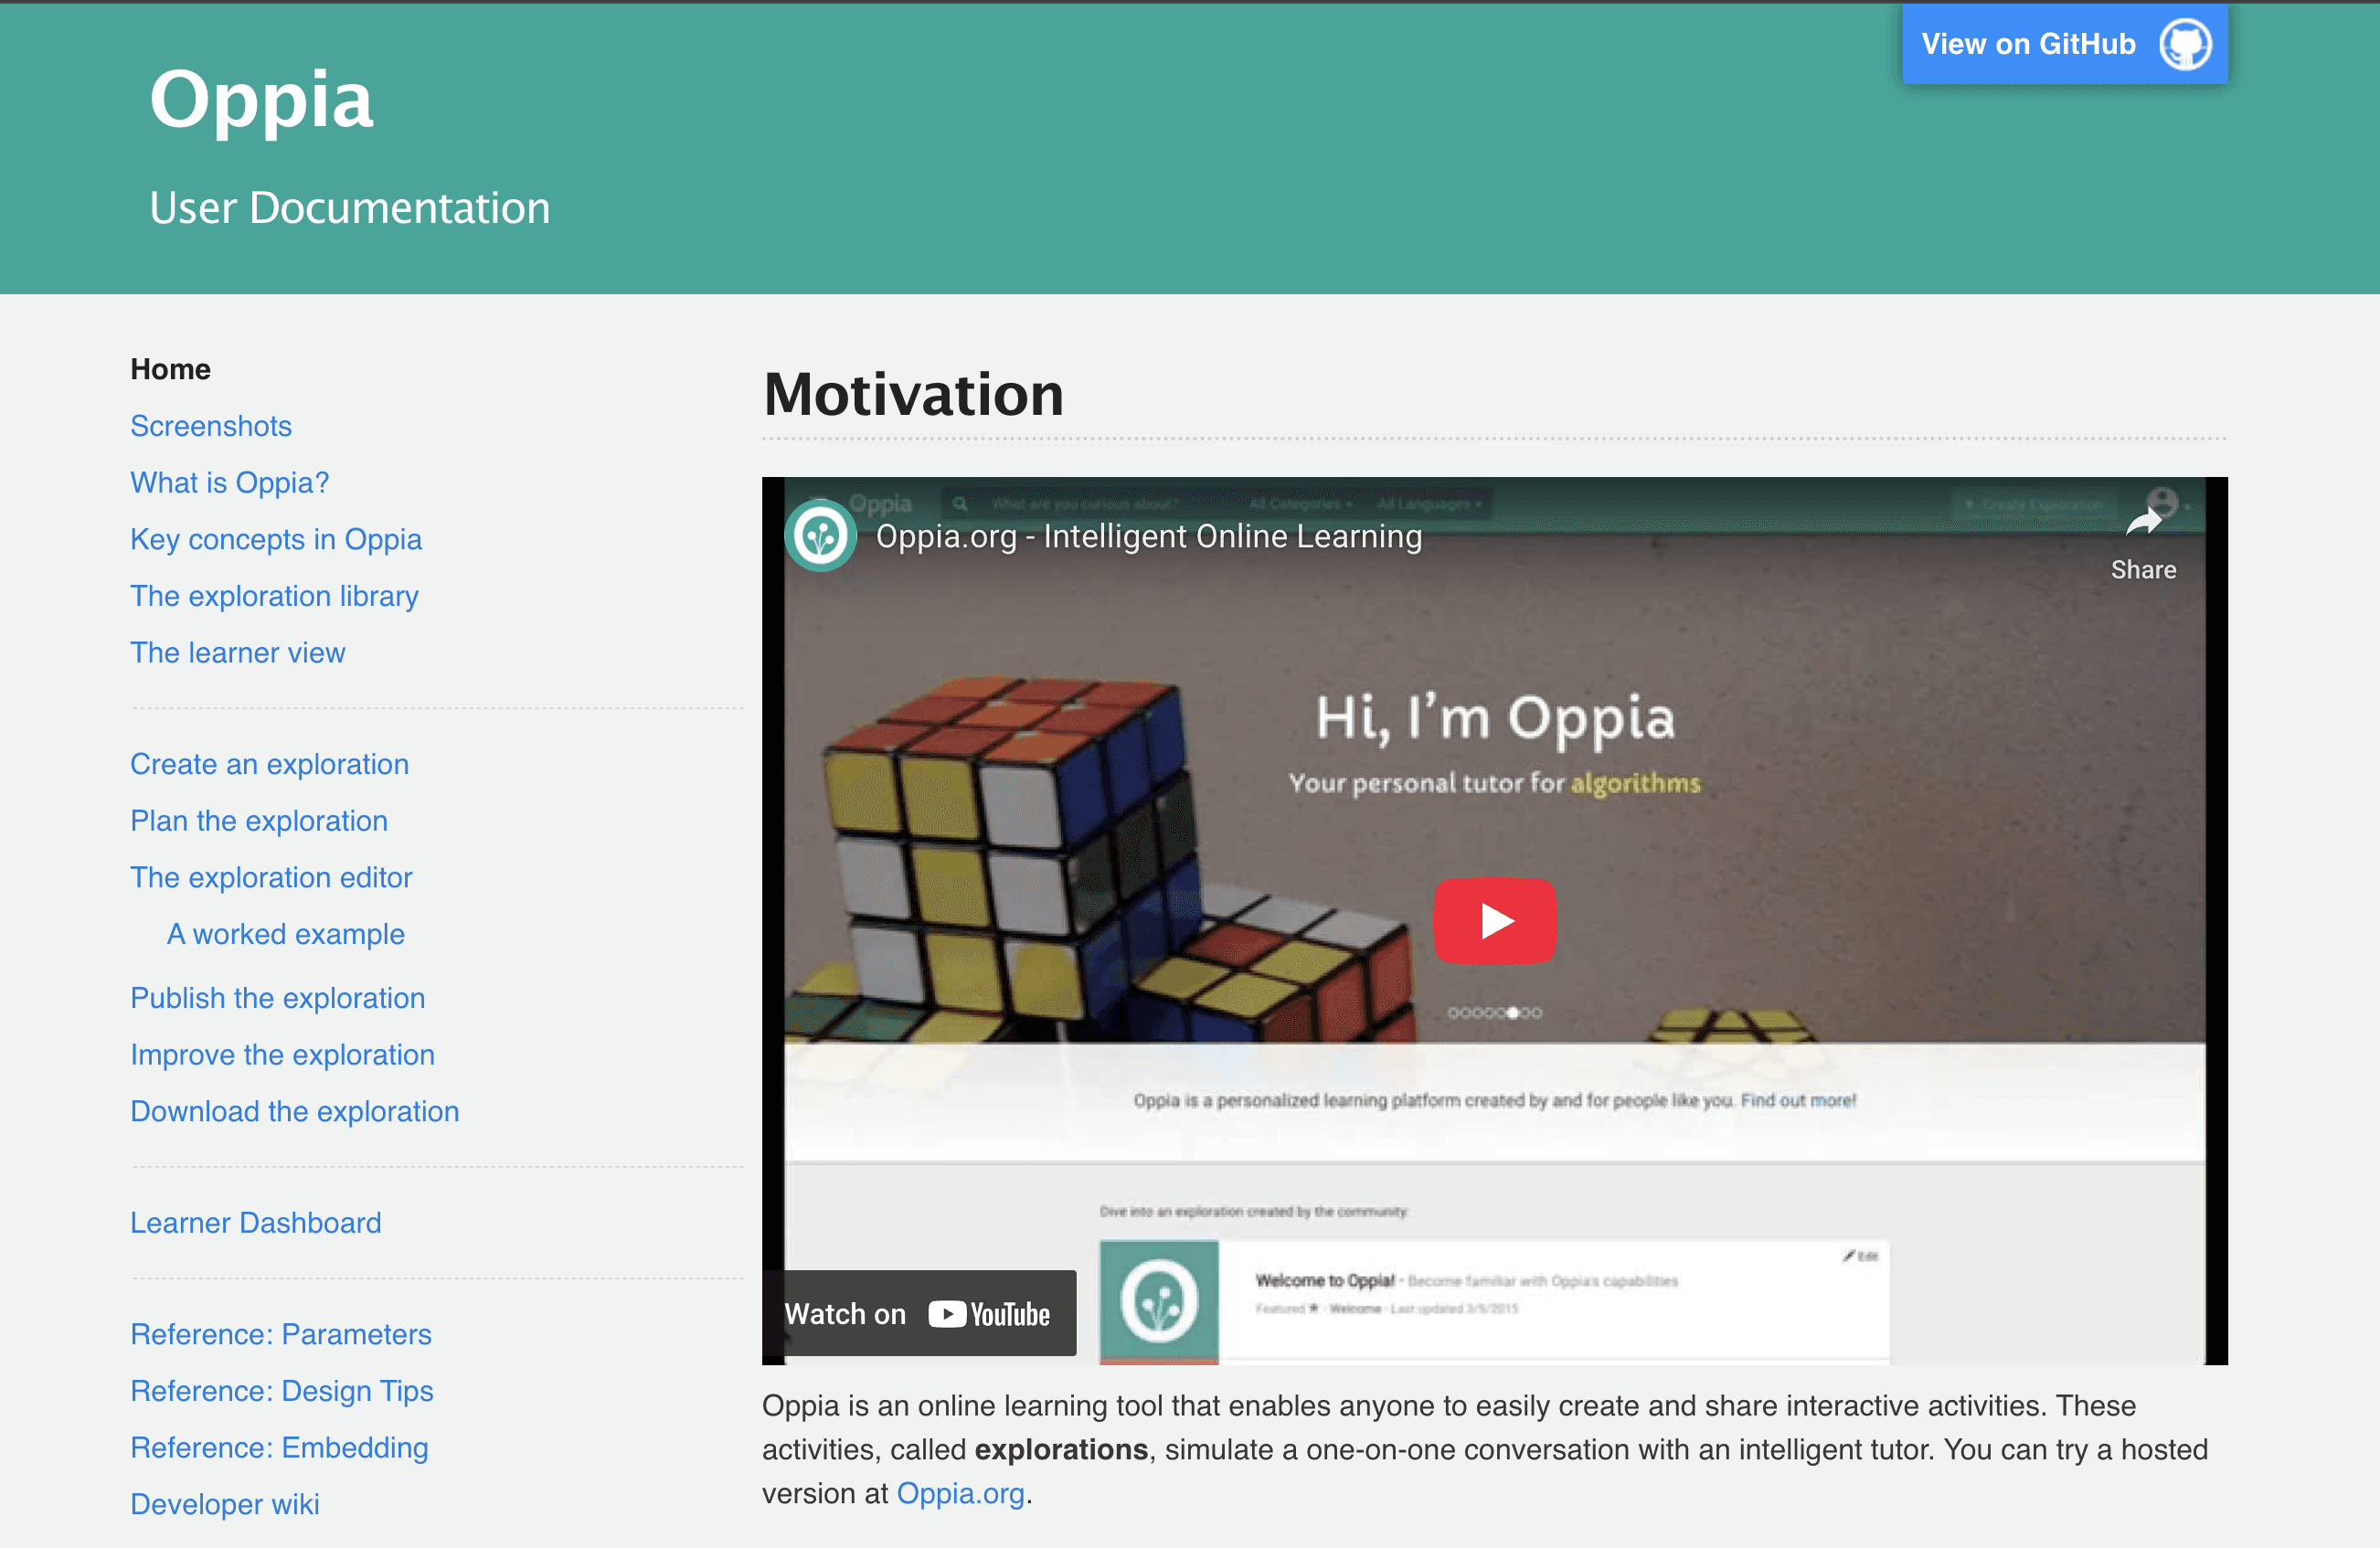Click the Oppia channel logo in video
This screenshot has width=2380, height=1548.
[x=821, y=536]
